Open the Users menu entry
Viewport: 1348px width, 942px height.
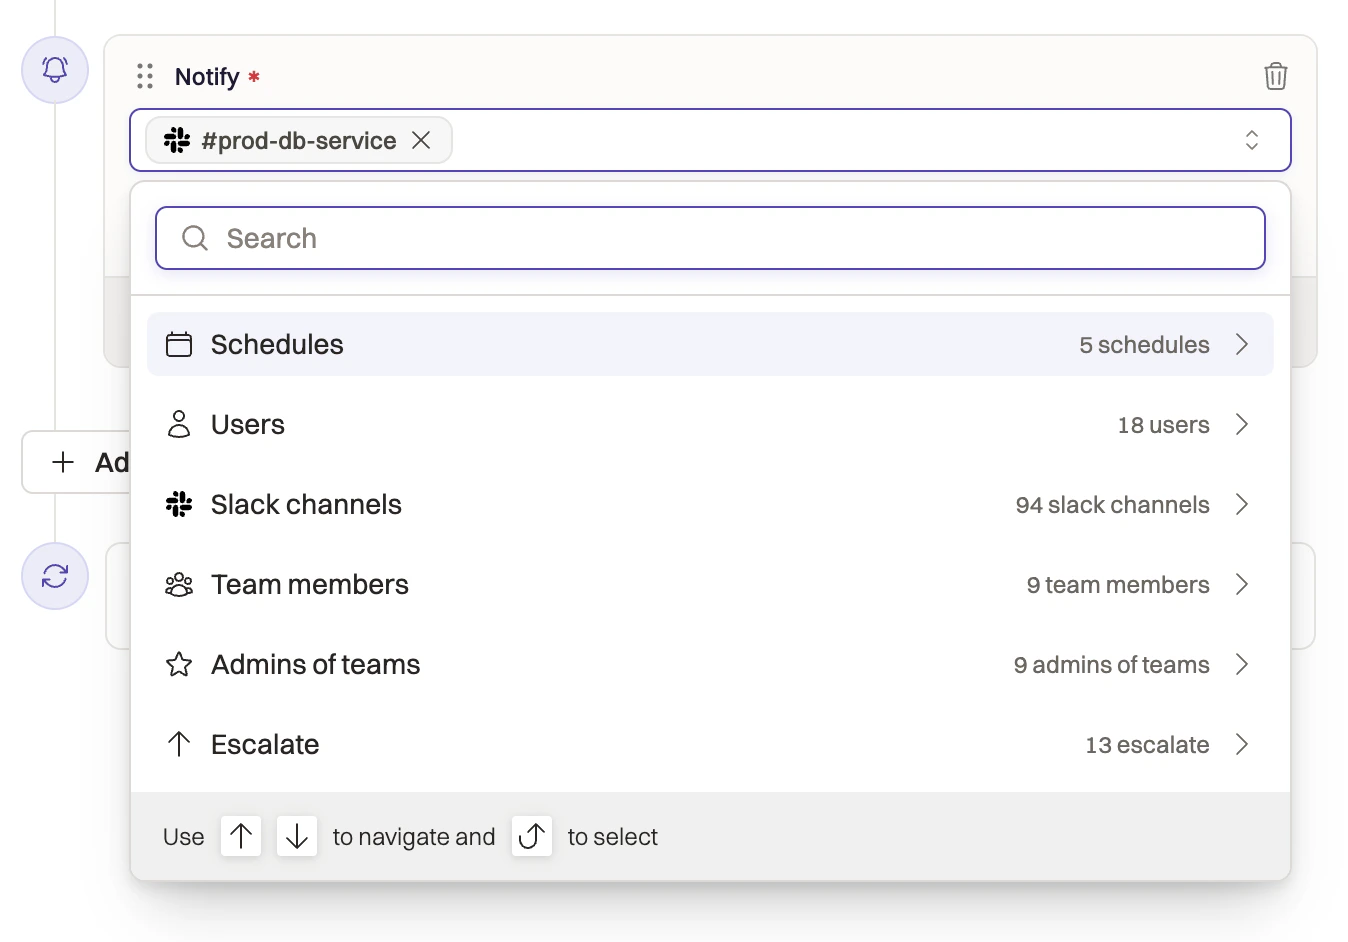[x=248, y=425]
